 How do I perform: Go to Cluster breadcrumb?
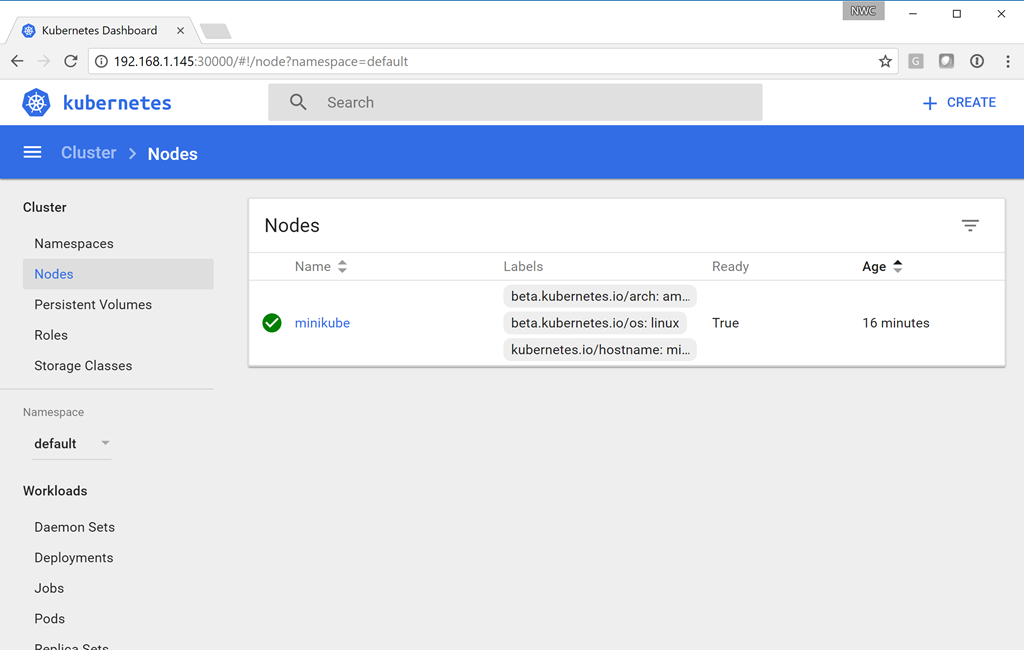[88, 152]
